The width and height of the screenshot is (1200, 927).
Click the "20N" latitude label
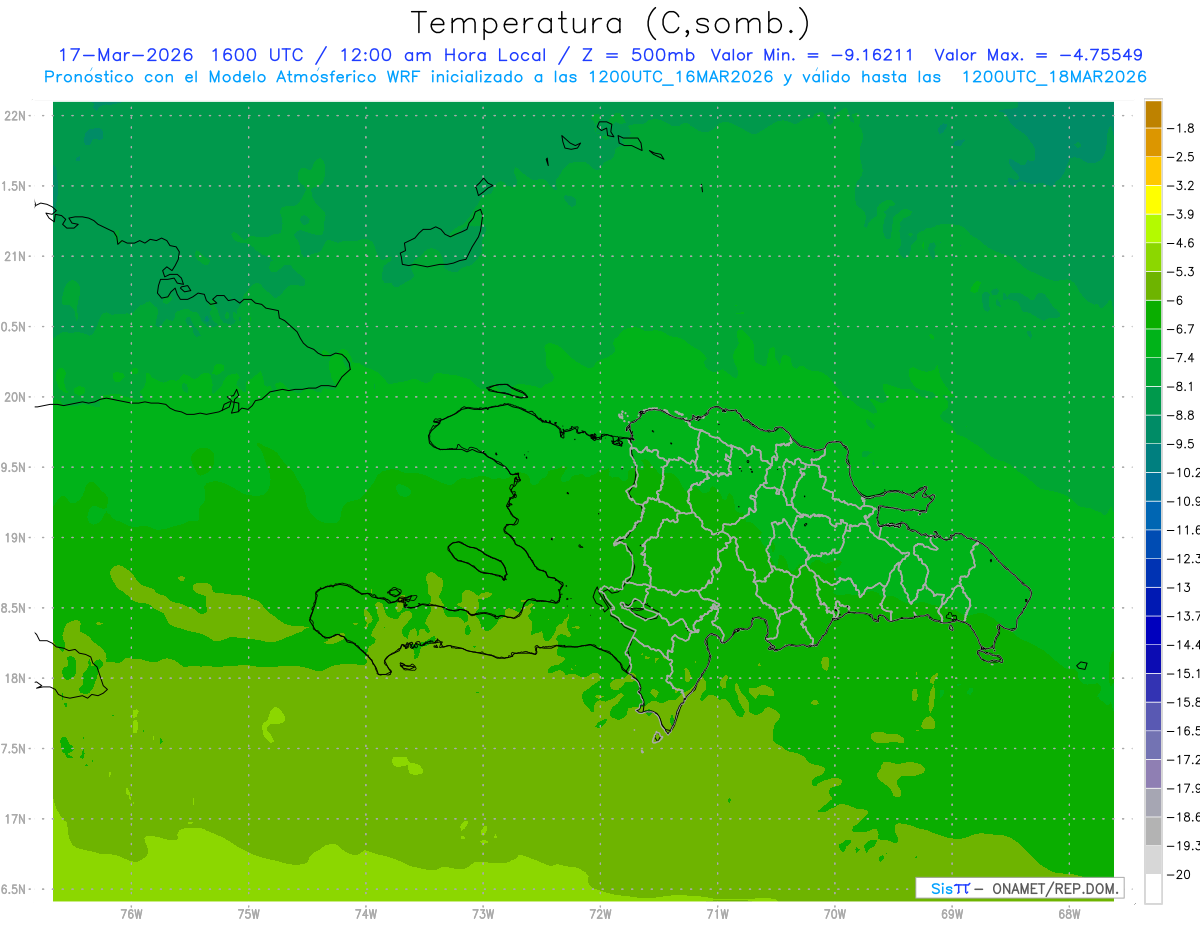coord(14,397)
